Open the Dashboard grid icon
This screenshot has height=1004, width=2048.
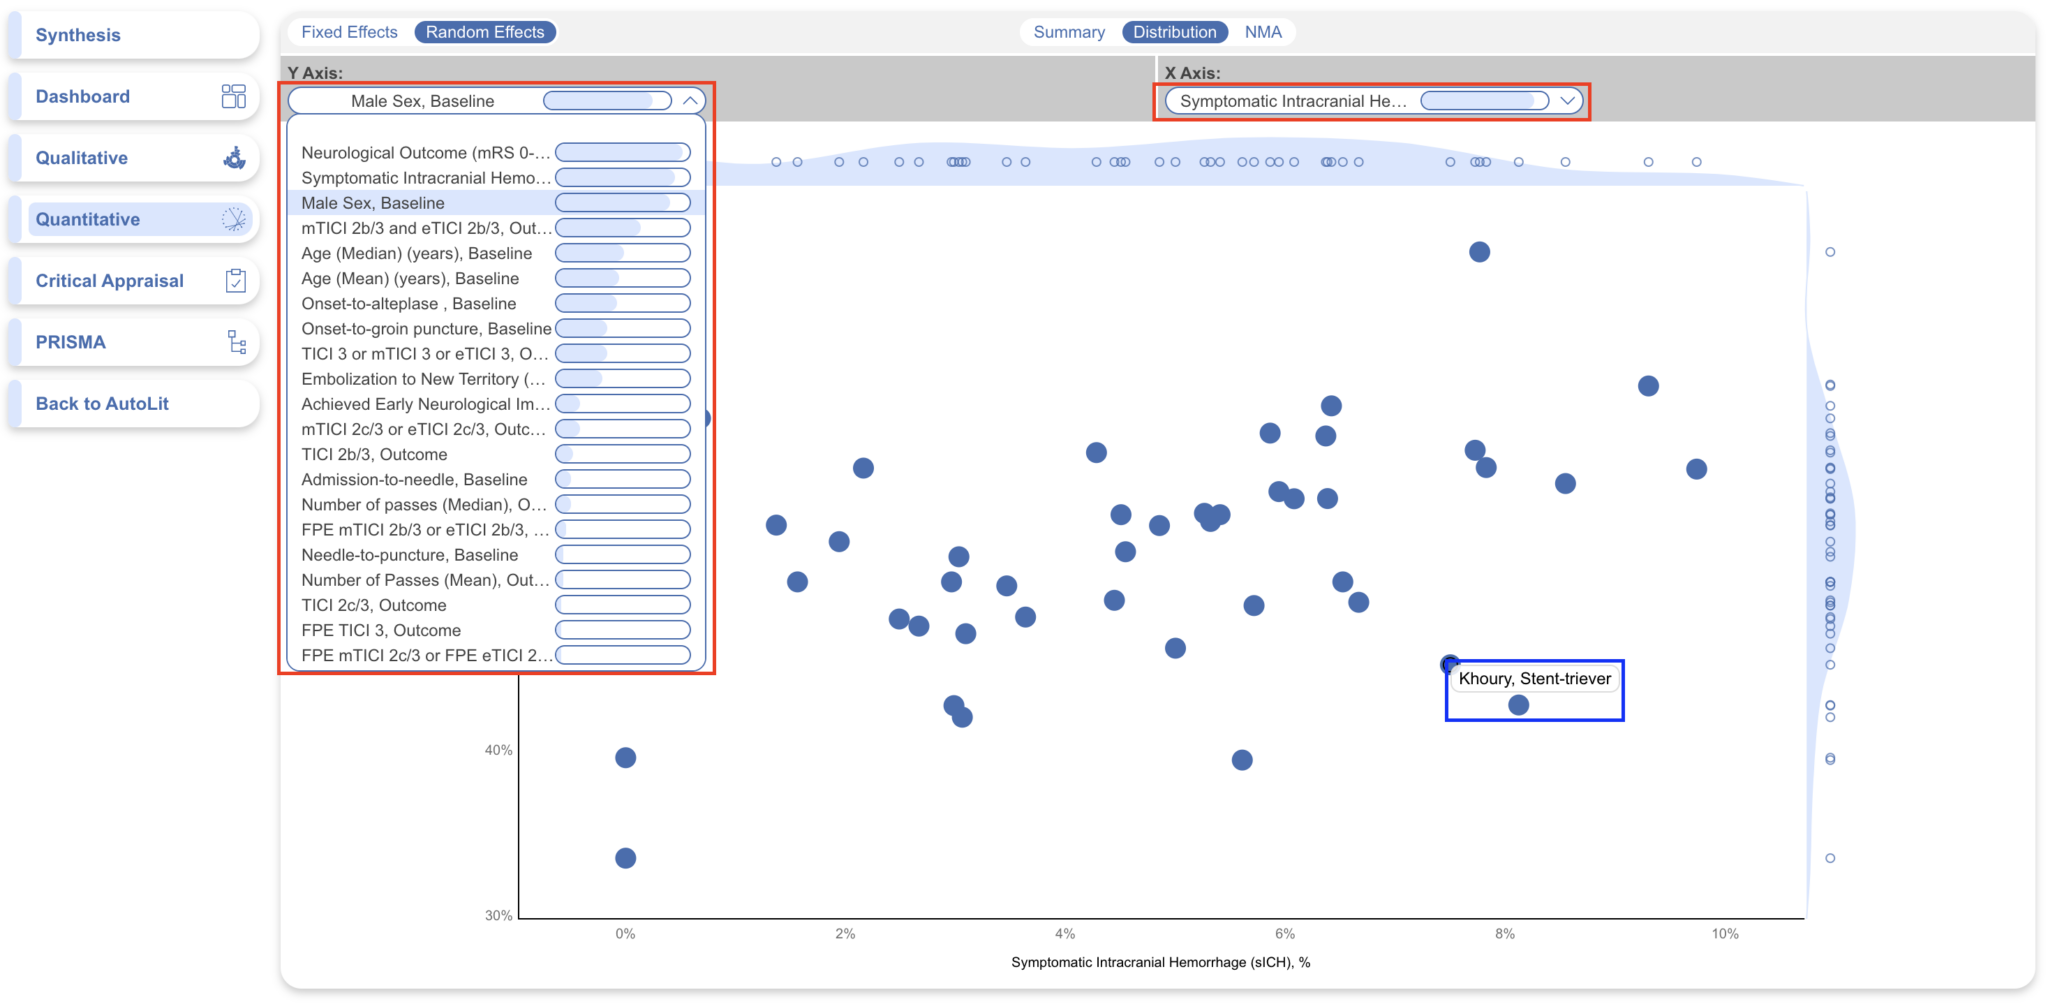click(233, 96)
